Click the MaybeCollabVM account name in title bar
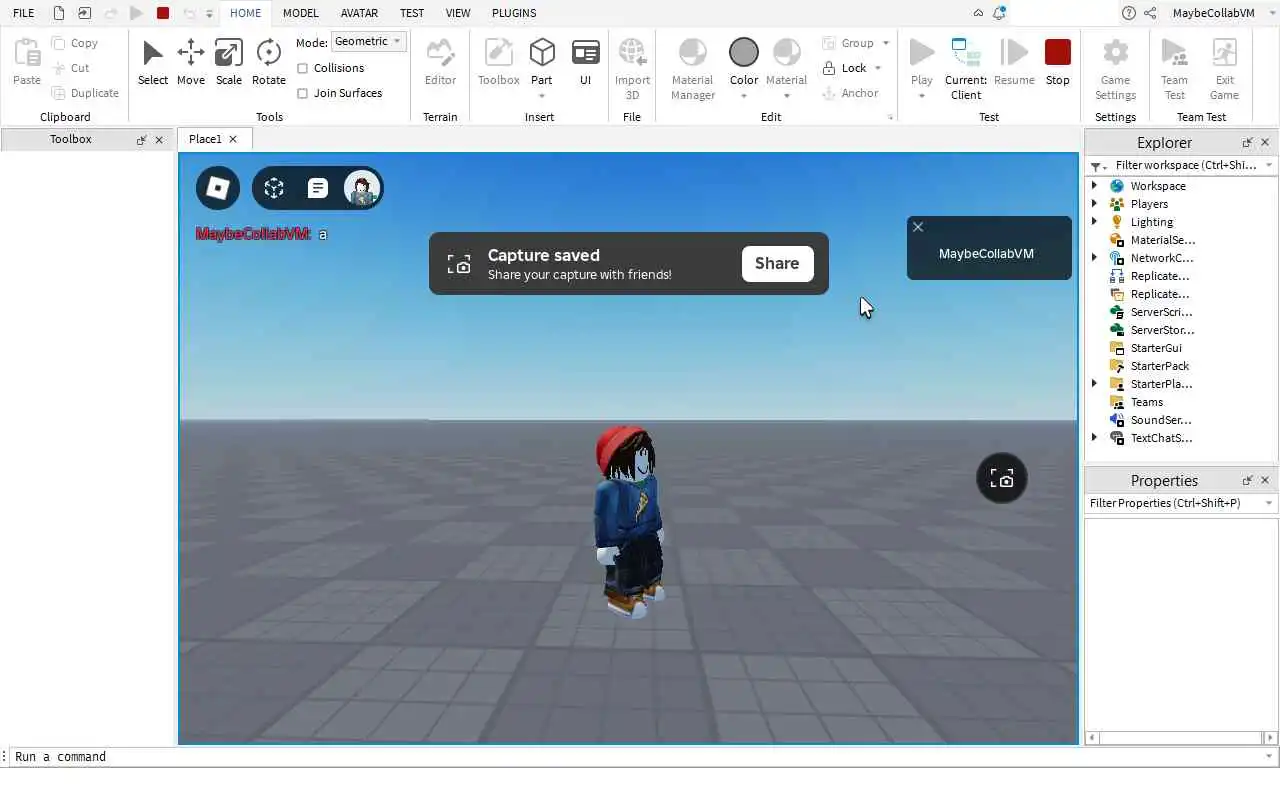Image resolution: width=1280 pixels, height=800 pixels. point(1213,13)
